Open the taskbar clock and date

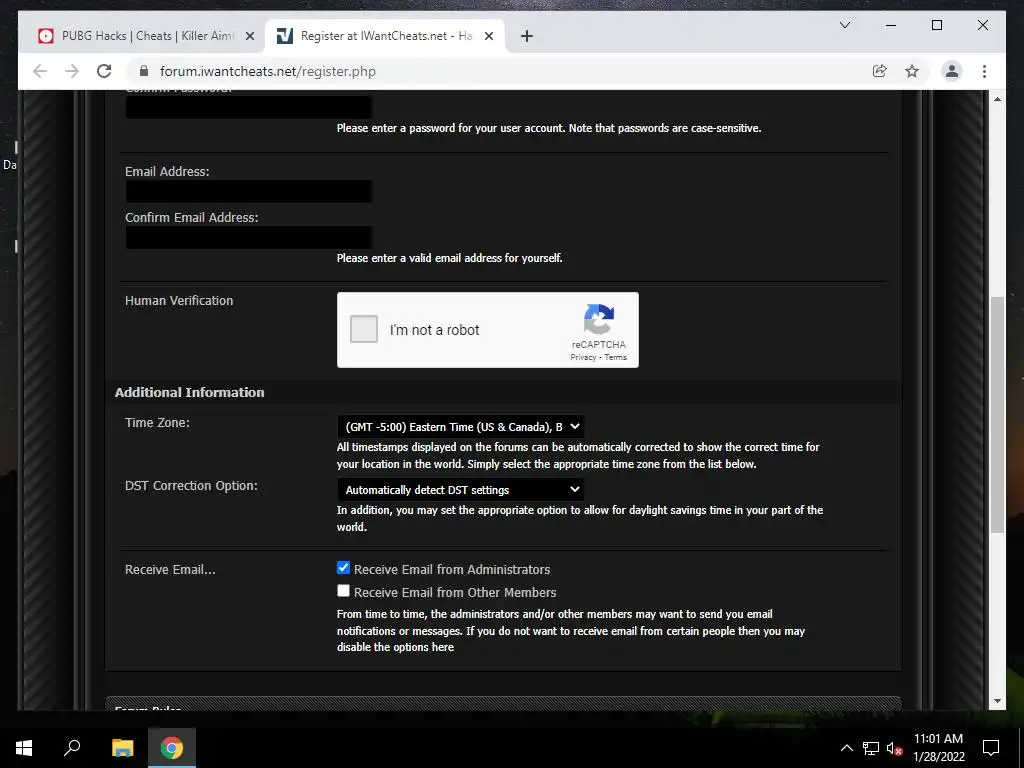tap(938, 748)
